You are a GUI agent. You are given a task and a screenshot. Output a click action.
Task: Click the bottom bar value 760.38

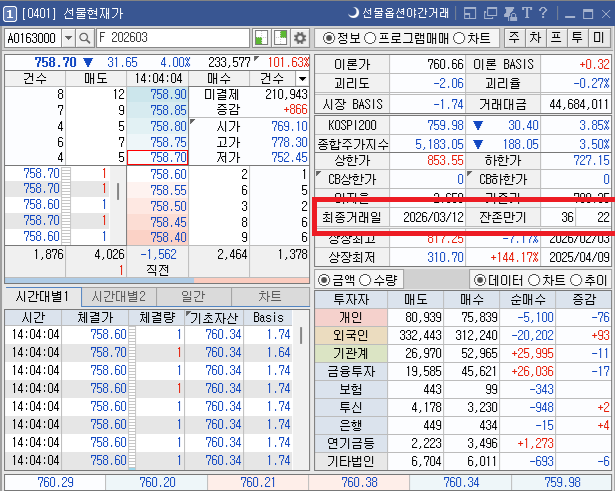pyautogui.click(x=359, y=482)
